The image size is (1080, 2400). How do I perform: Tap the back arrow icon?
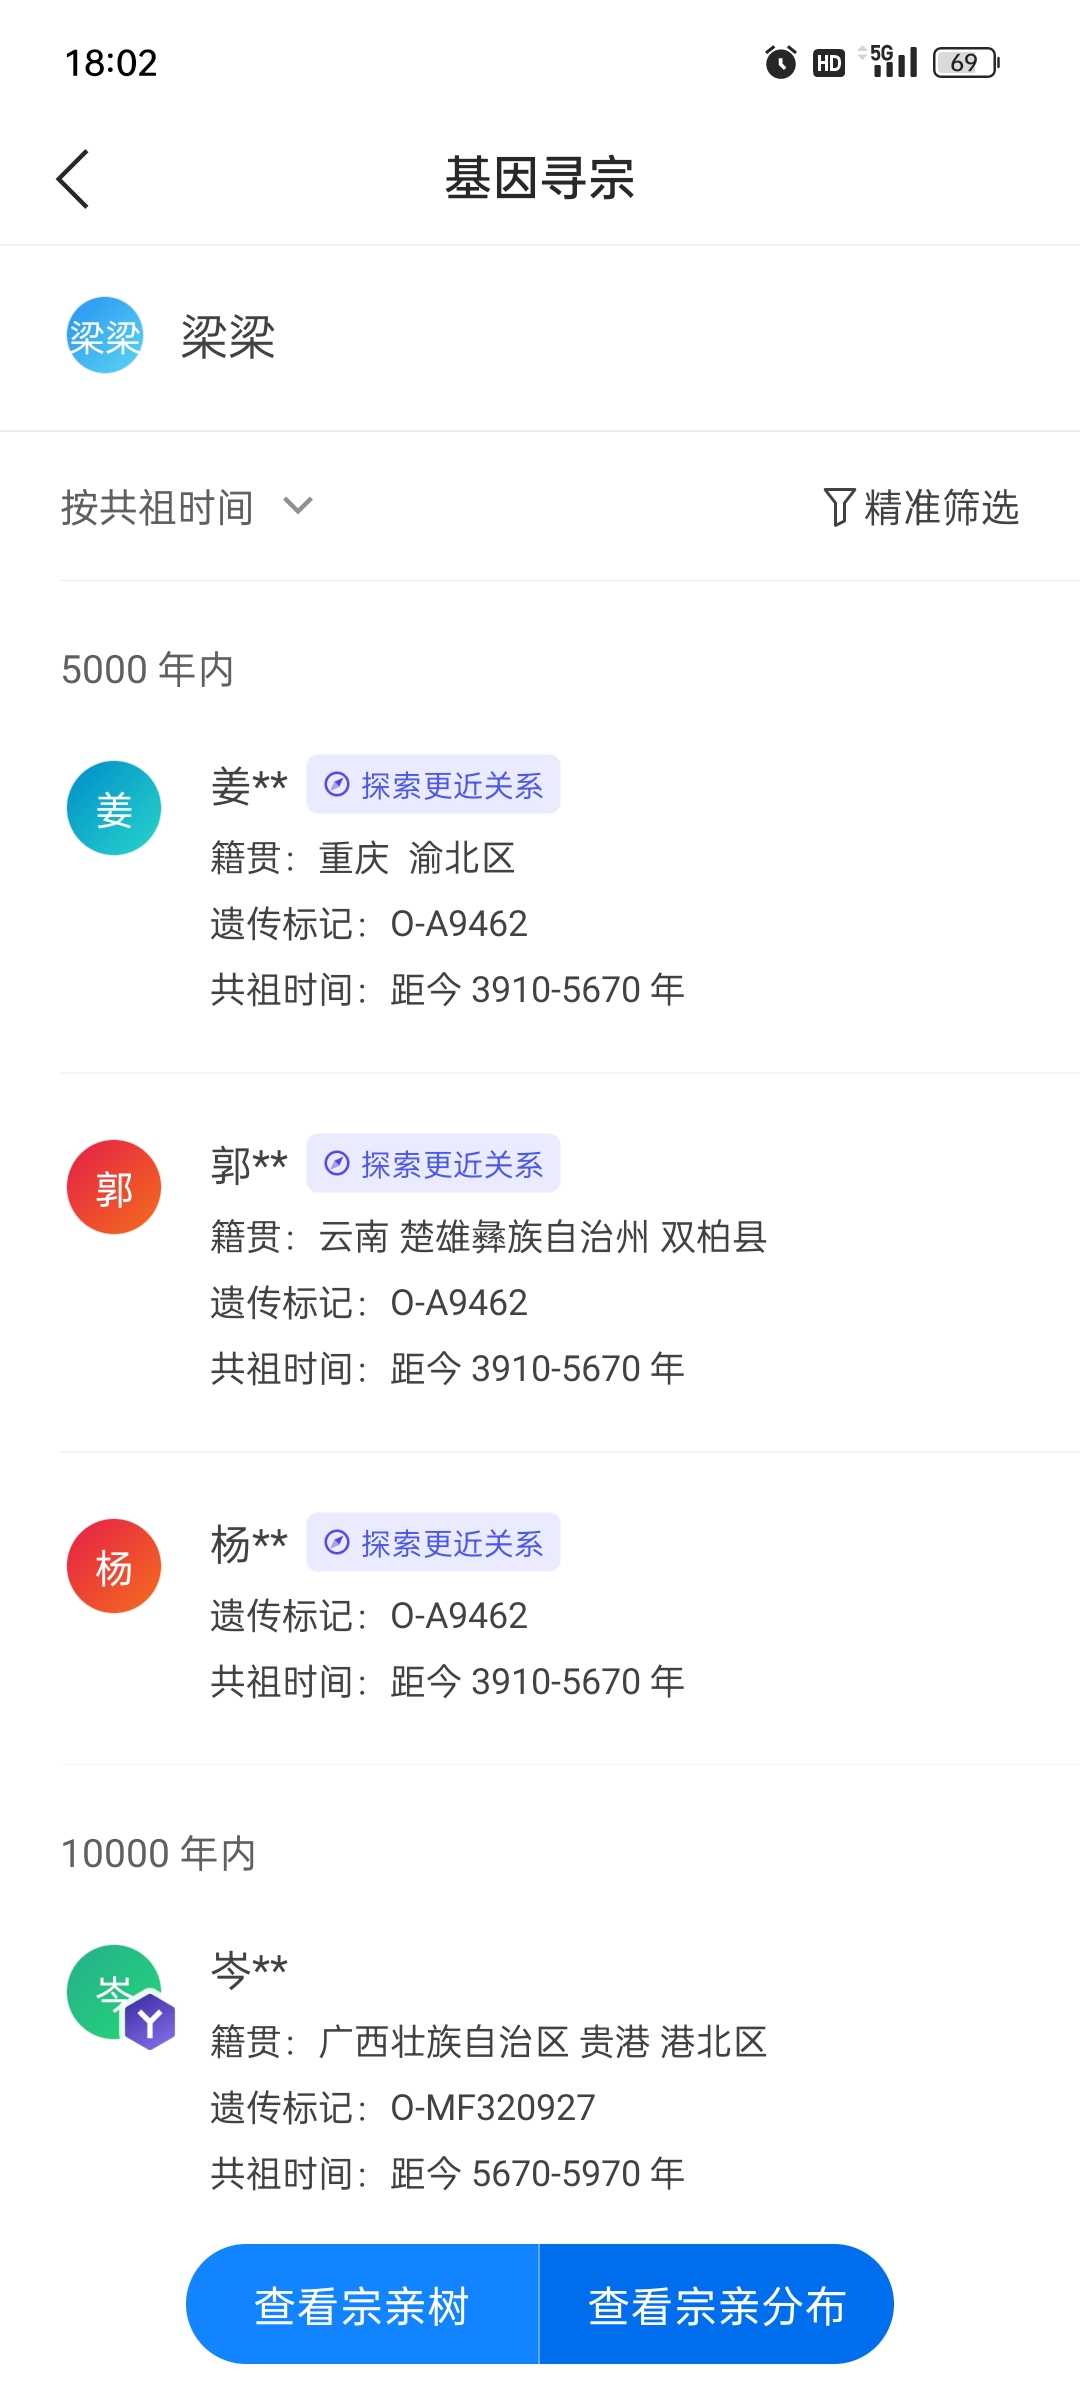pos(73,180)
